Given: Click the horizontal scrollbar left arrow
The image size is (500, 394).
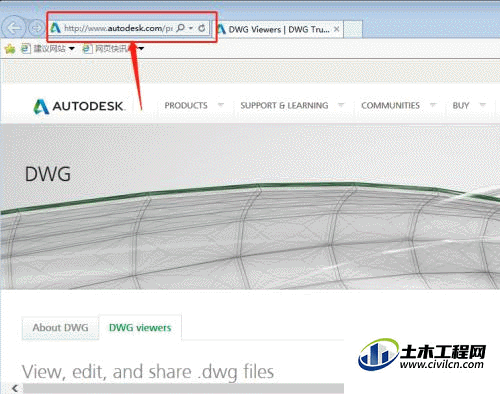Looking at the screenshot, I should point(15,388).
